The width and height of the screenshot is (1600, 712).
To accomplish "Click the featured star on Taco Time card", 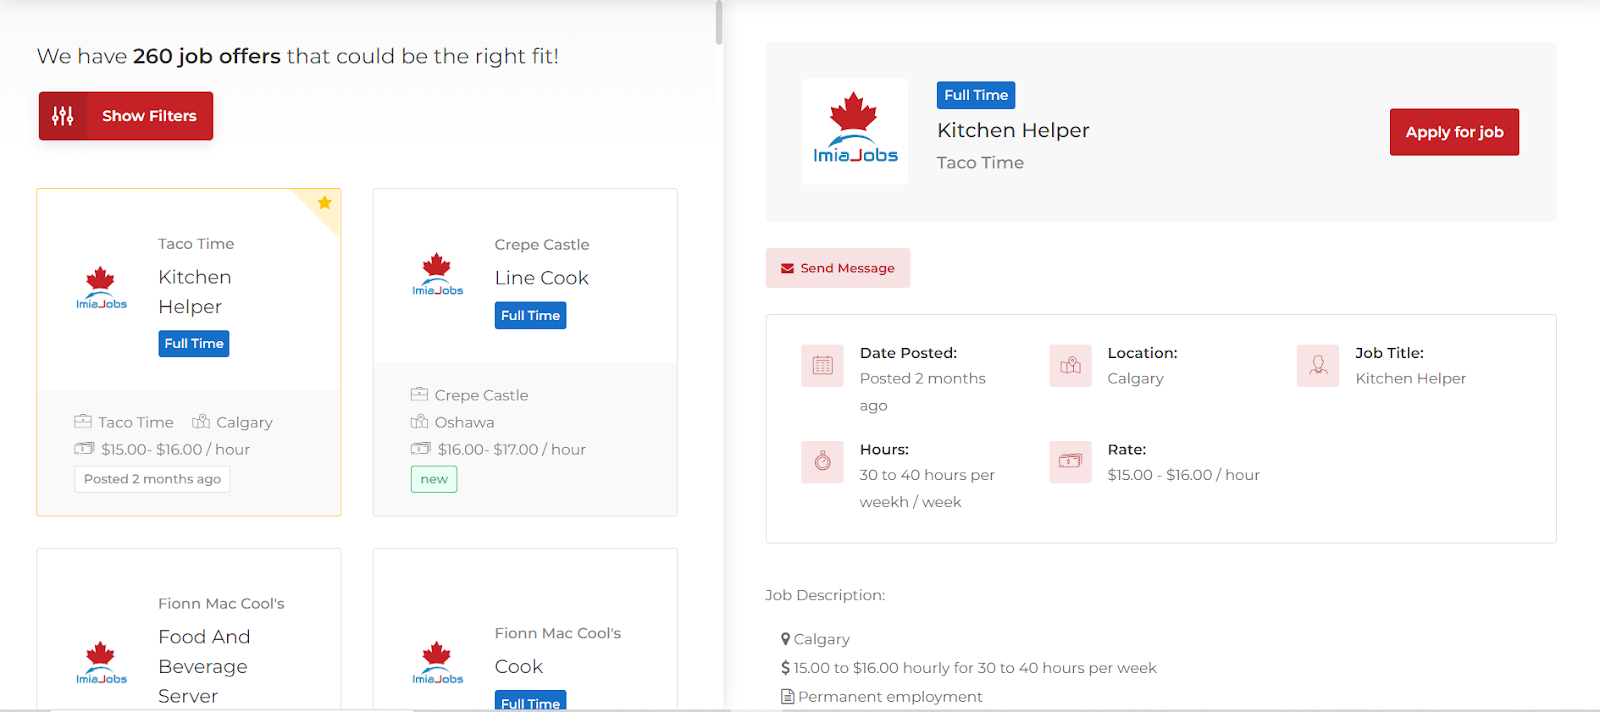I will [325, 203].
